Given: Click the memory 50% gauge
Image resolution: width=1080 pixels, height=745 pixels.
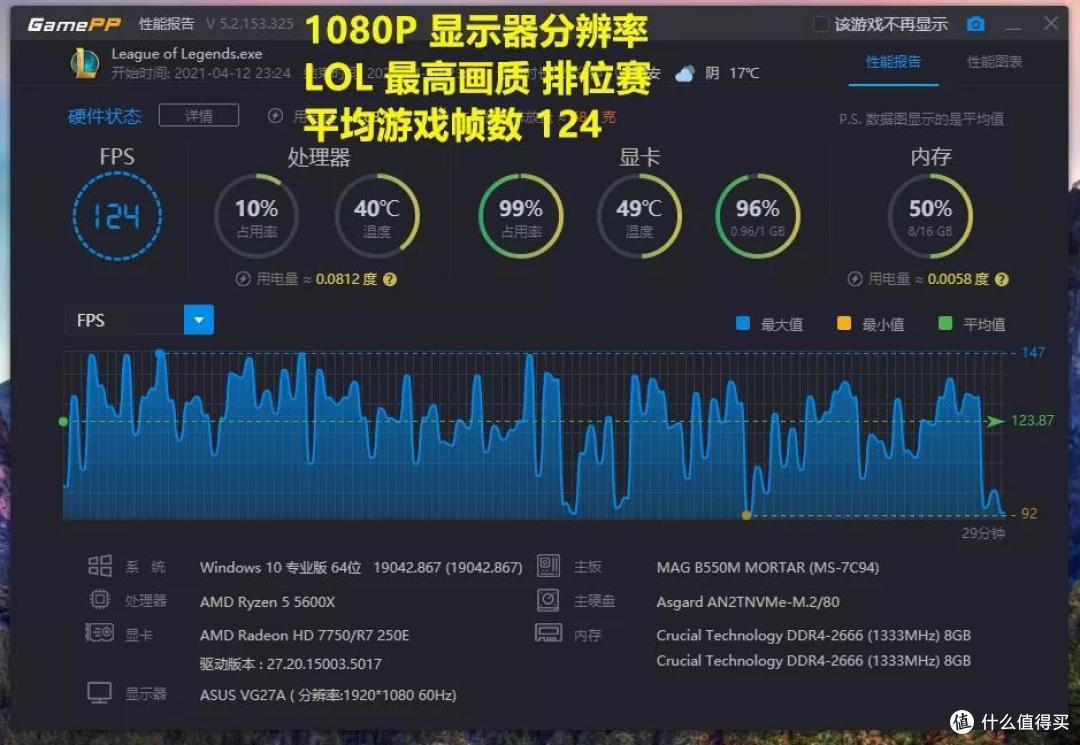Looking at the screenshot, I should (x=931, y=216).
